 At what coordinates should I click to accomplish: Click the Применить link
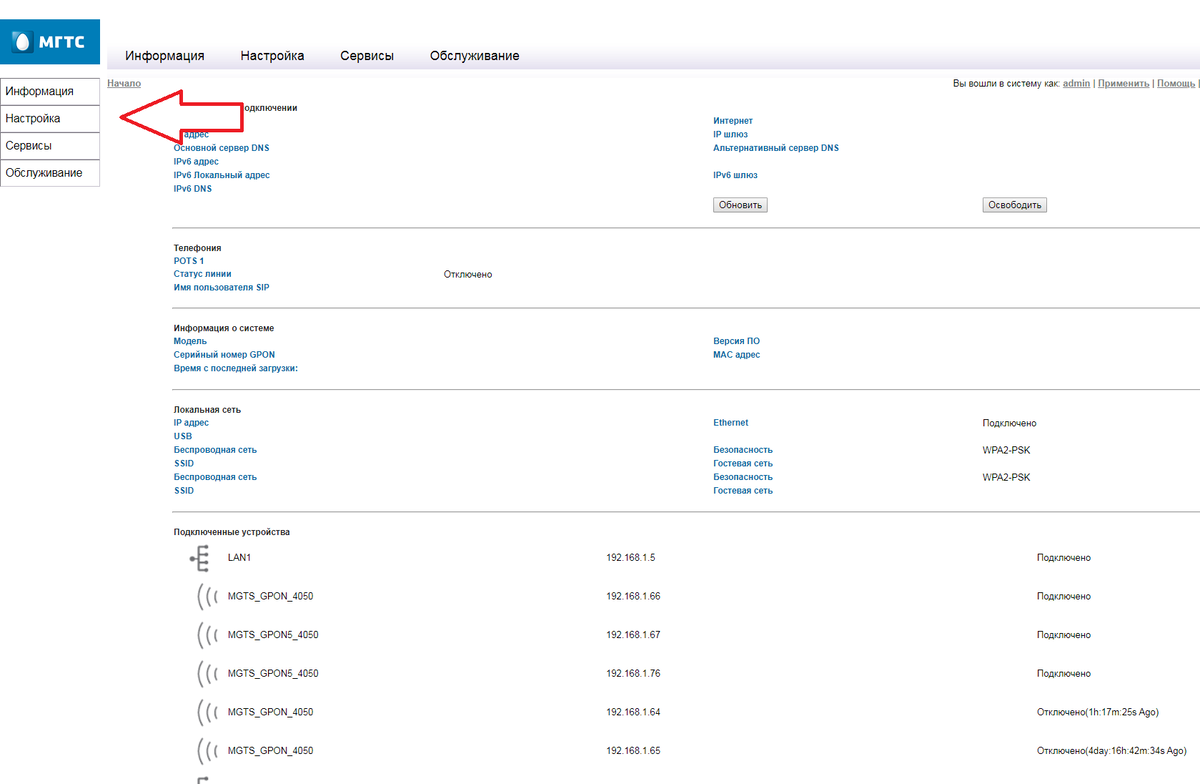pyautogui.click(x=1123, y=83)
